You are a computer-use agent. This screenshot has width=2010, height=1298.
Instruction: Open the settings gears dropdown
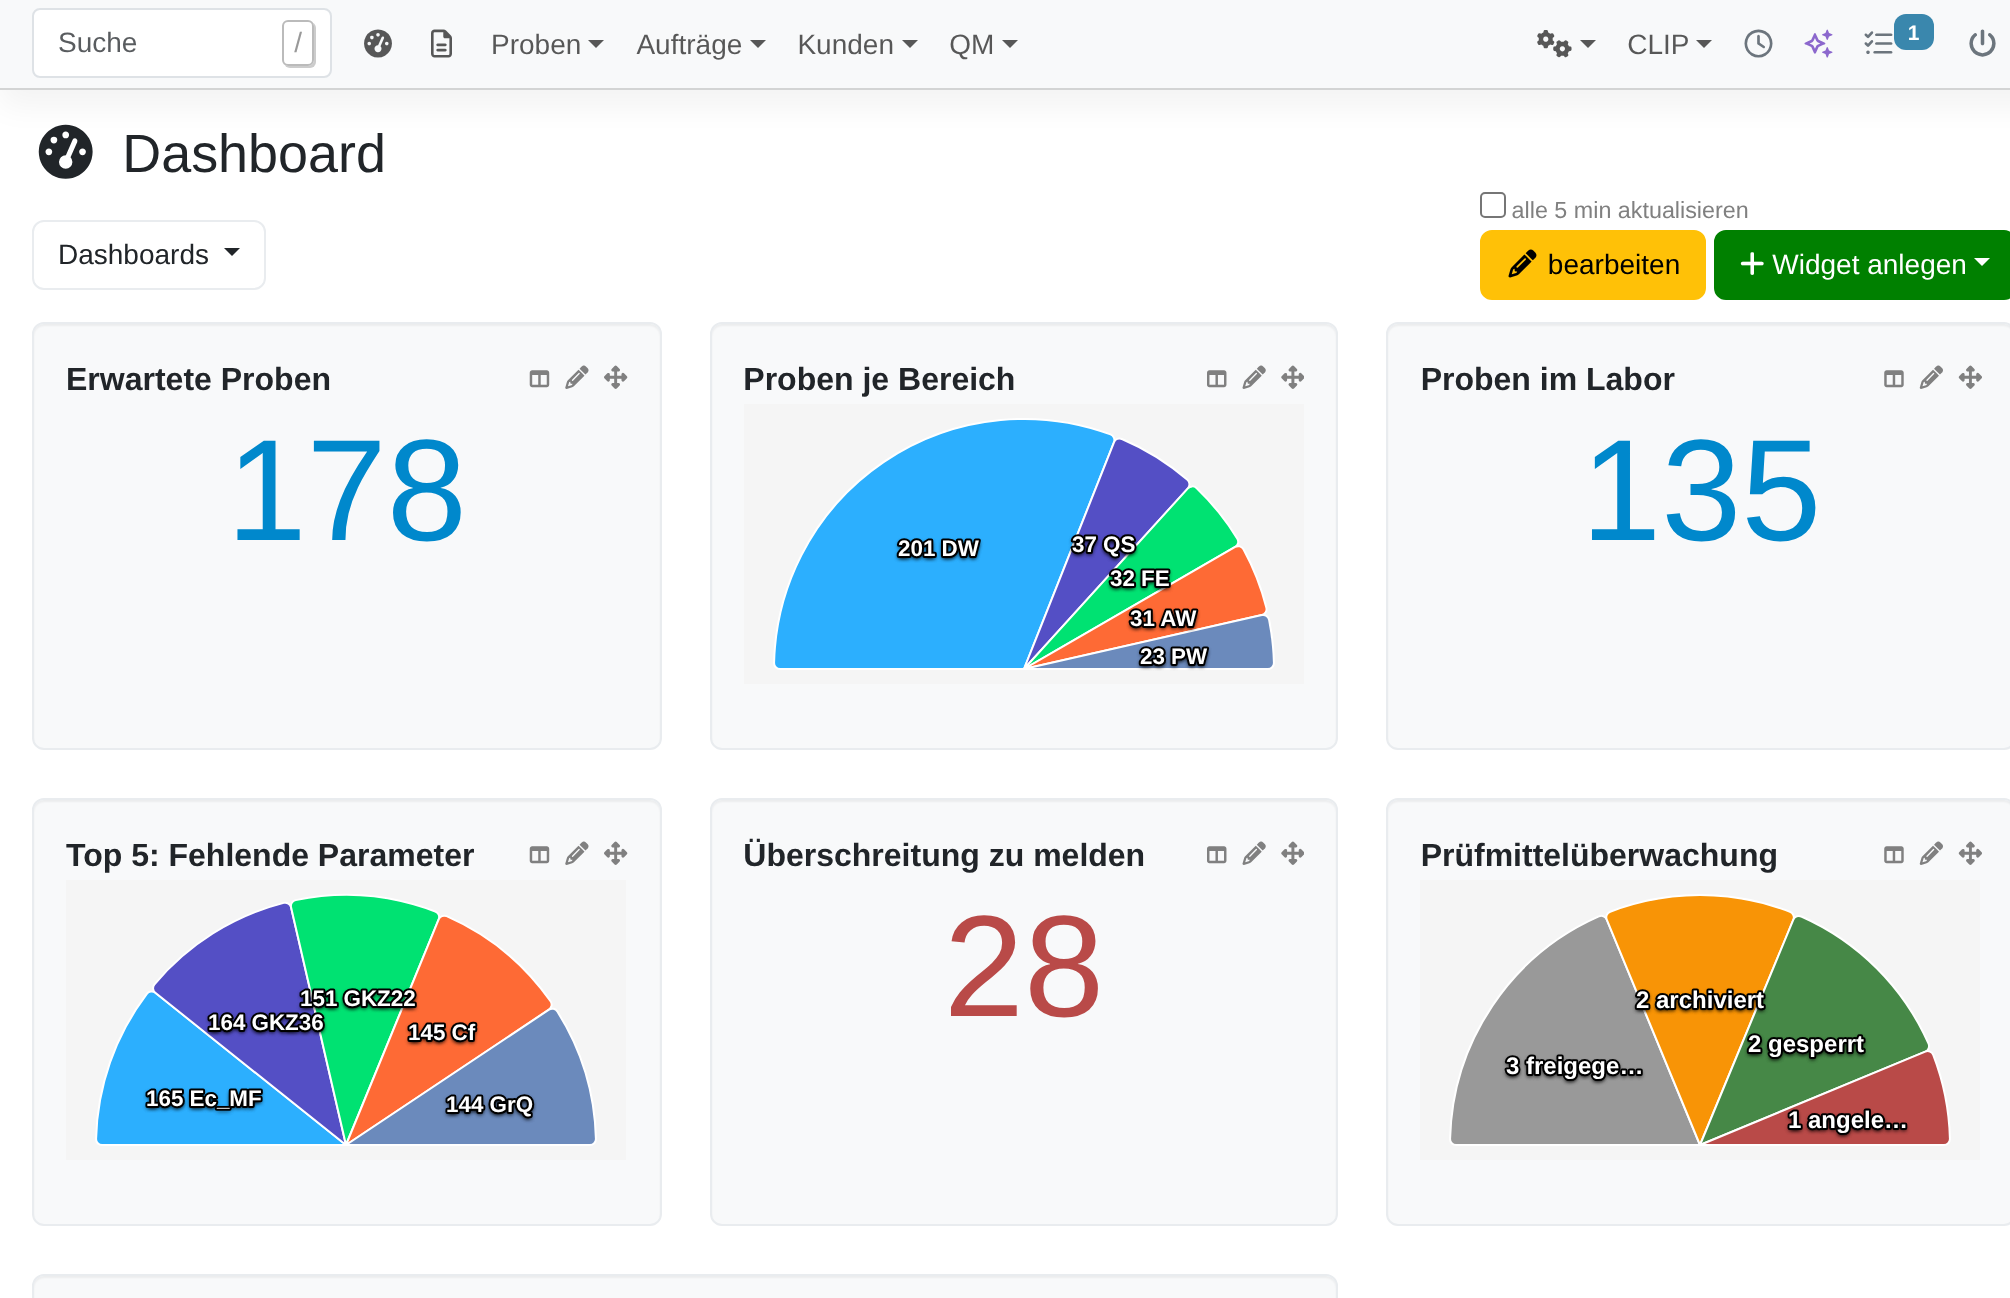[1566, 44]
